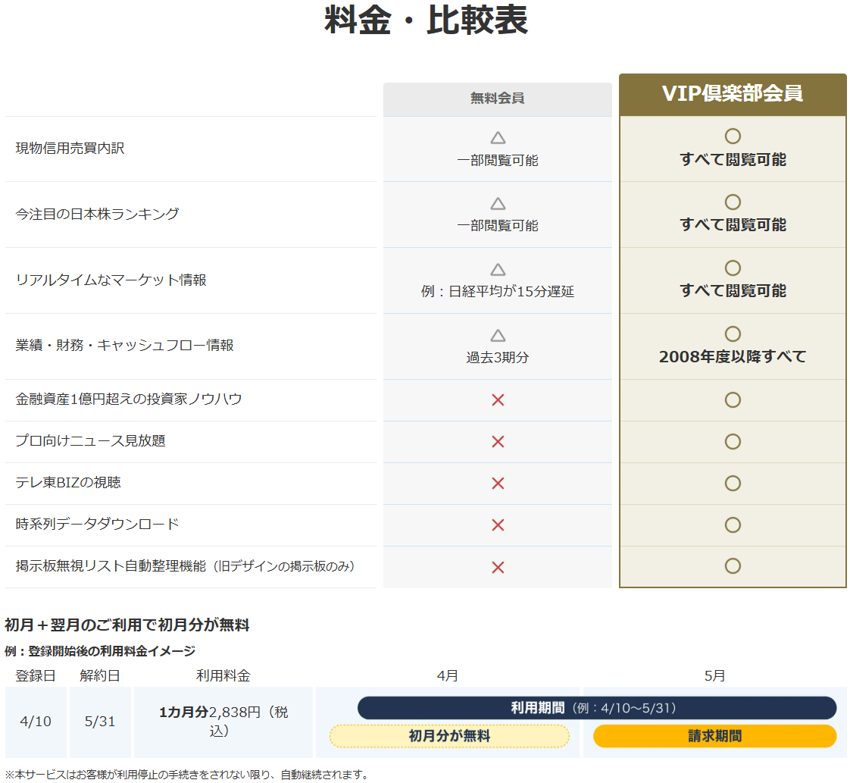Click the 利用料金 column header
850x783 pixels.
pos(223,676)
